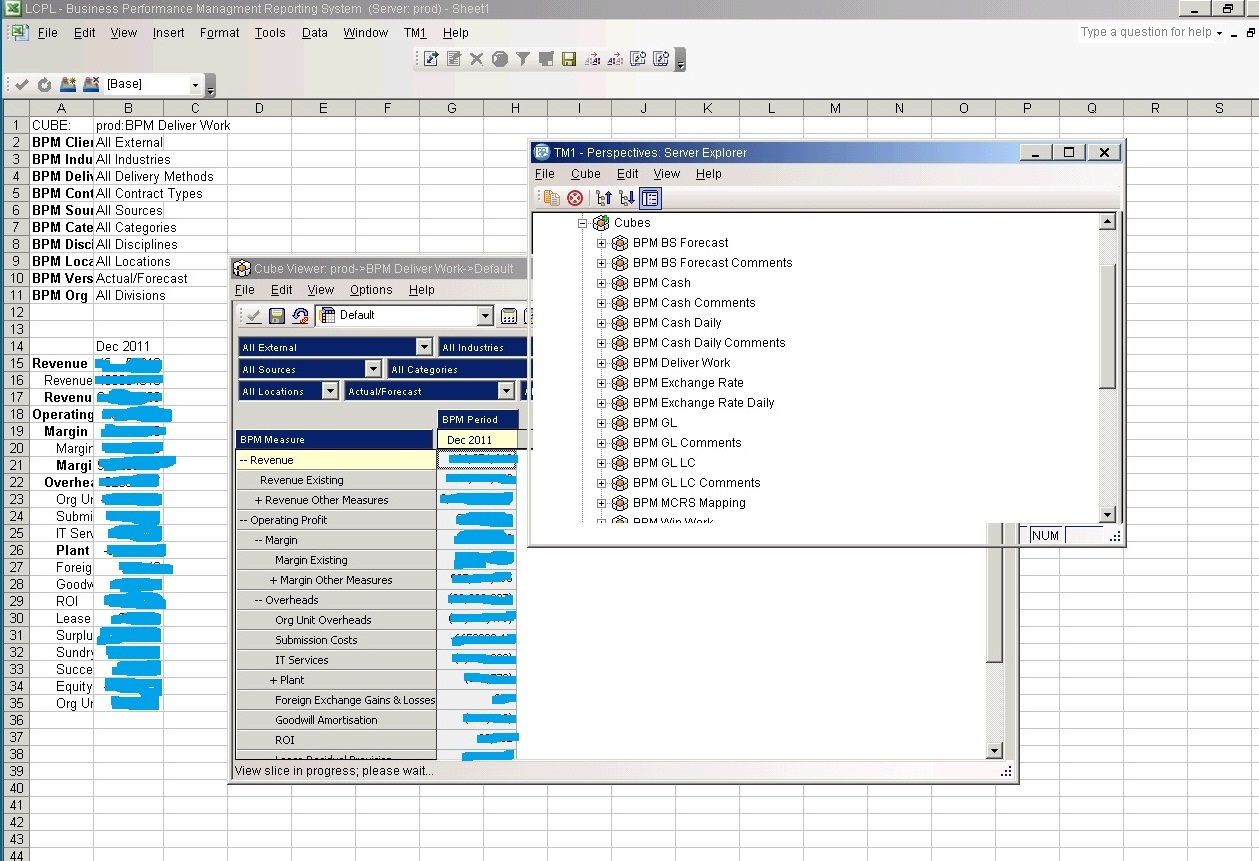
Task: Open the Format menu in Excel
Action: [219, 33]
